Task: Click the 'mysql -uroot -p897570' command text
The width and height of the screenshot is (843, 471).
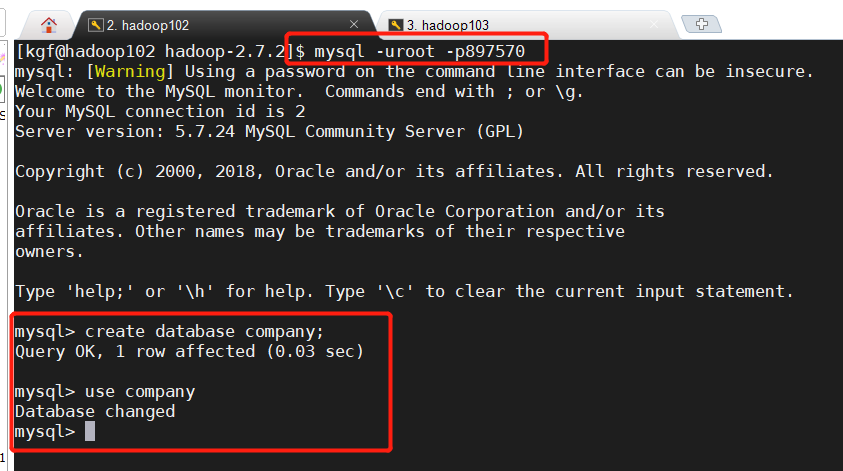Action: [419, 52]
